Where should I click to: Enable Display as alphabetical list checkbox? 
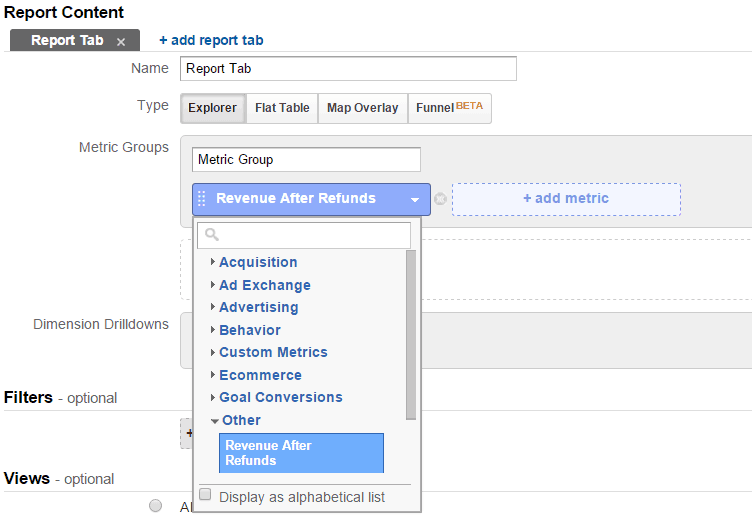point(206,495)
